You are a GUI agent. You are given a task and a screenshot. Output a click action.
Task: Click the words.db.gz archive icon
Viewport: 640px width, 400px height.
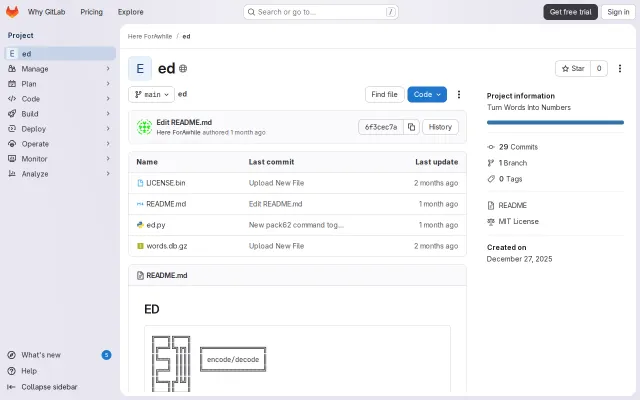pyautogui.click(x=140, y=246)
